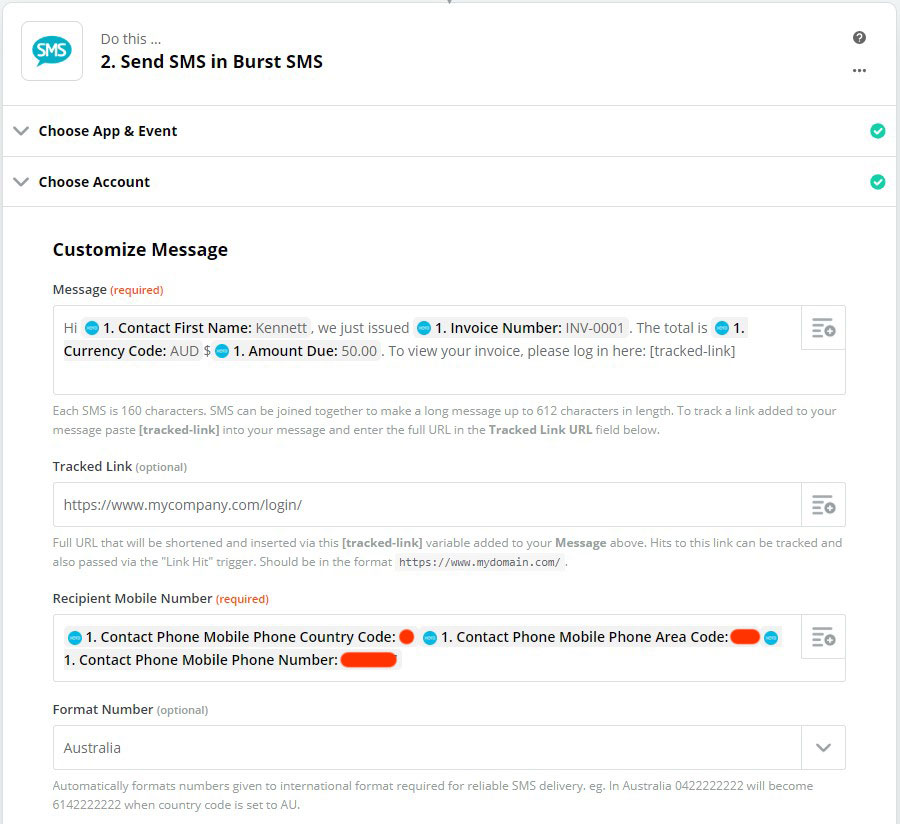Click the Recipient Mobile Number (required) label
900x824 pixels.
pyautogui.click(x=160, y=598)
